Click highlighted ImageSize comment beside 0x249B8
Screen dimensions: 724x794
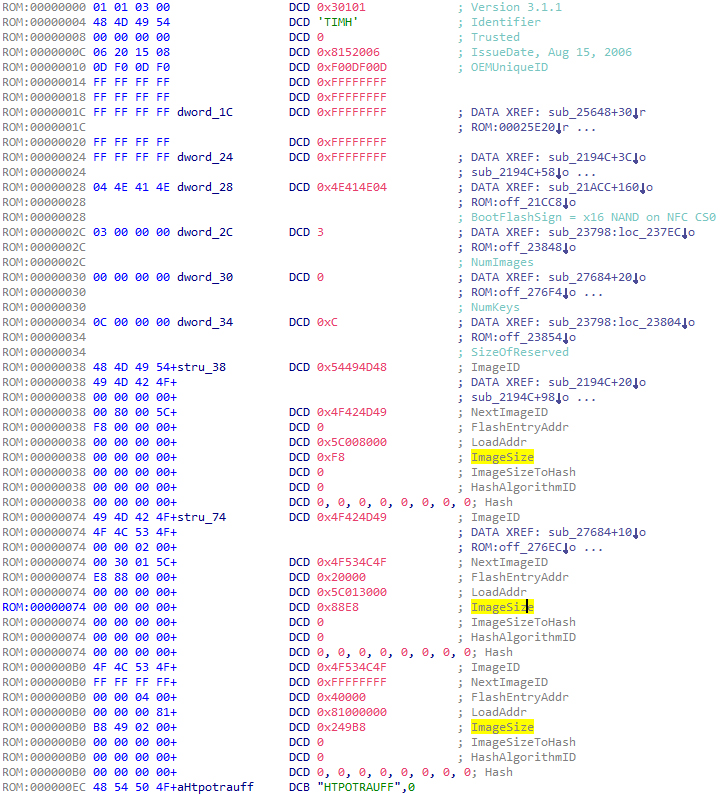click(x=502, y=727)
